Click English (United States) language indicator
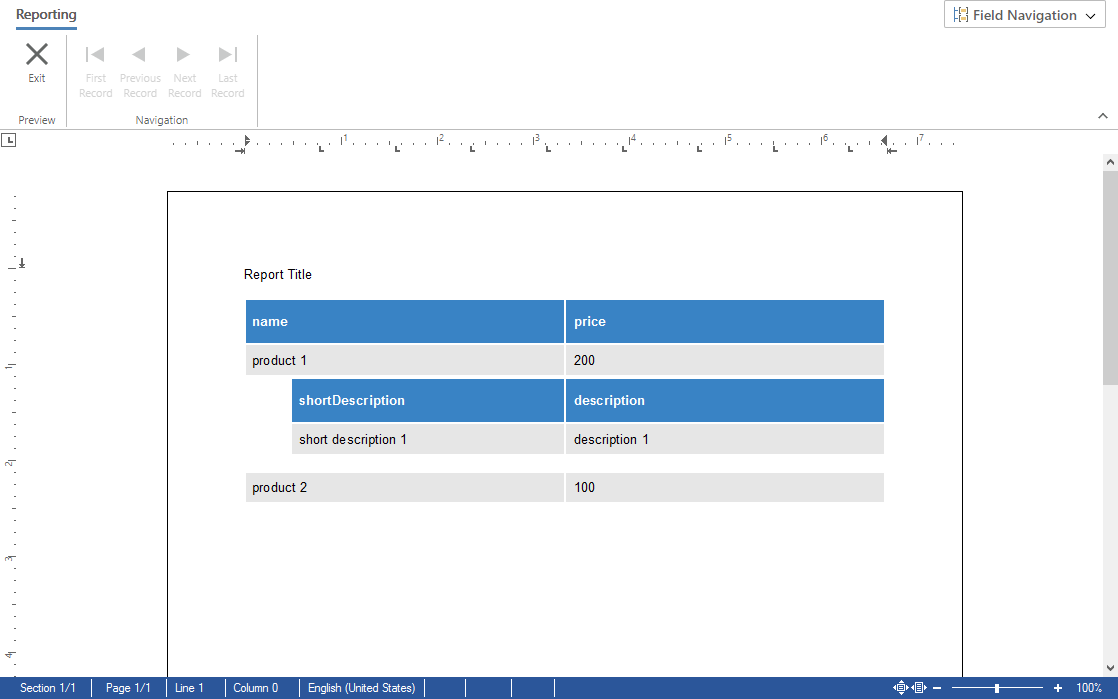1118x699 pixels. [361, 688]
